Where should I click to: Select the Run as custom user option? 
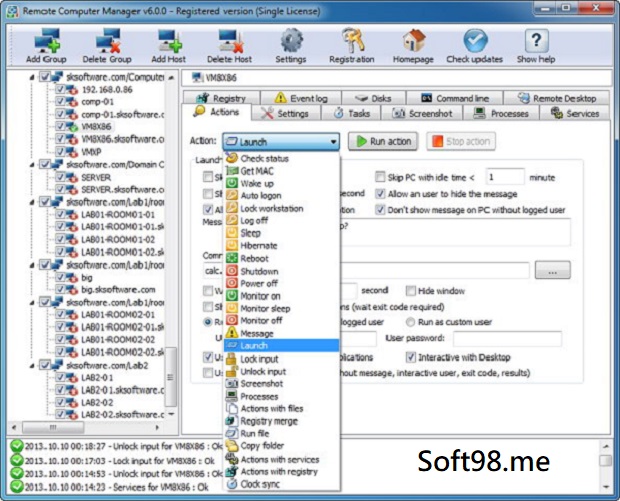pyautogui.click(x=410, y=322)
